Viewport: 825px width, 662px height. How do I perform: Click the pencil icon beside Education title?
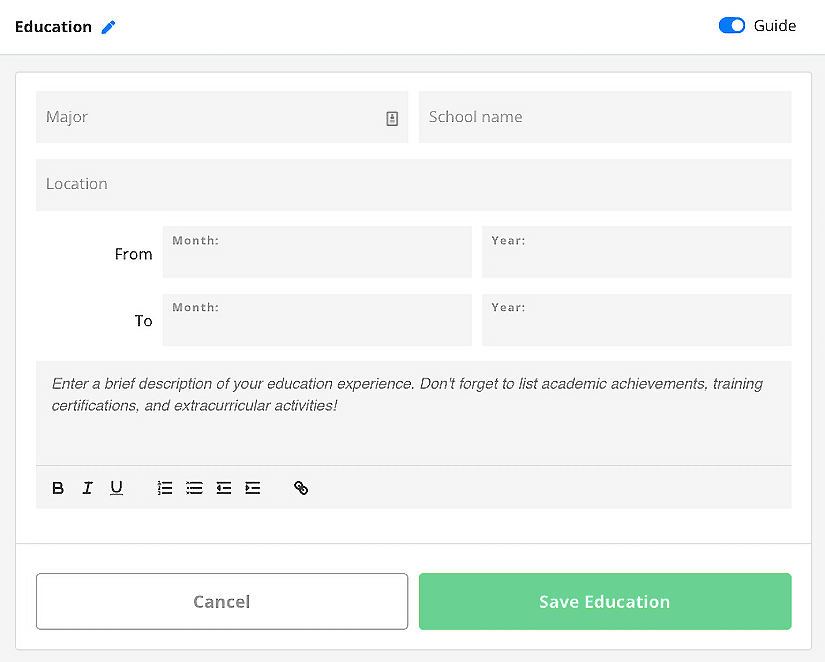click(109, 27)
